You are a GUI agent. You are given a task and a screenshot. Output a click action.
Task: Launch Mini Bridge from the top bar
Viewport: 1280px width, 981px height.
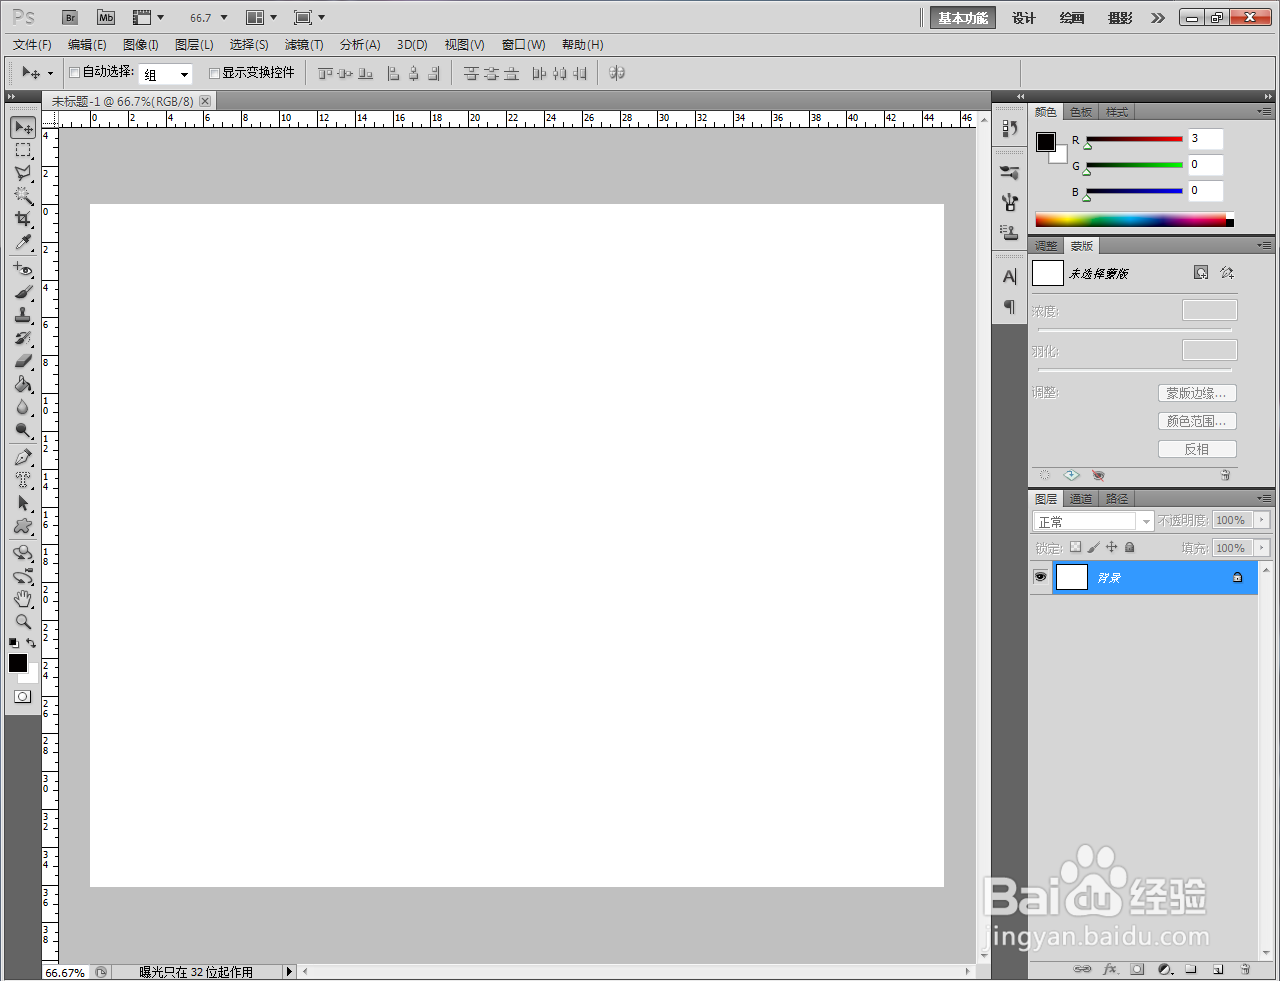point(106,18)
